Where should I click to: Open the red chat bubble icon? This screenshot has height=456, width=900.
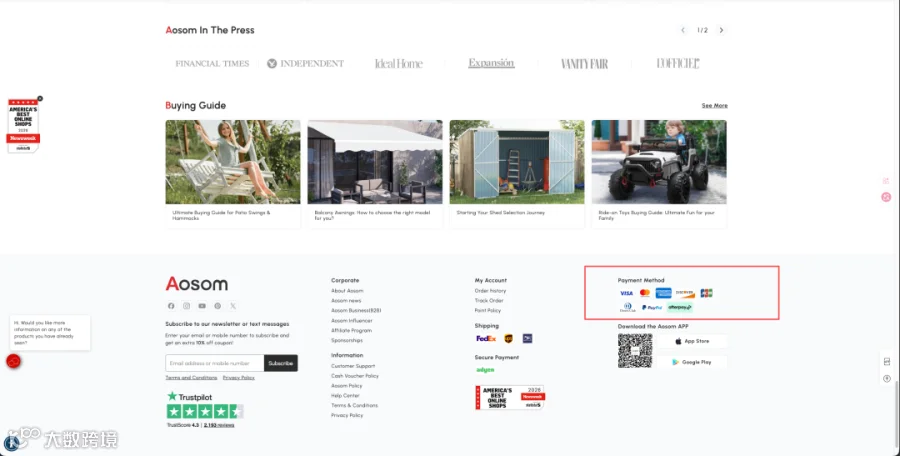[x=13, y=361]
